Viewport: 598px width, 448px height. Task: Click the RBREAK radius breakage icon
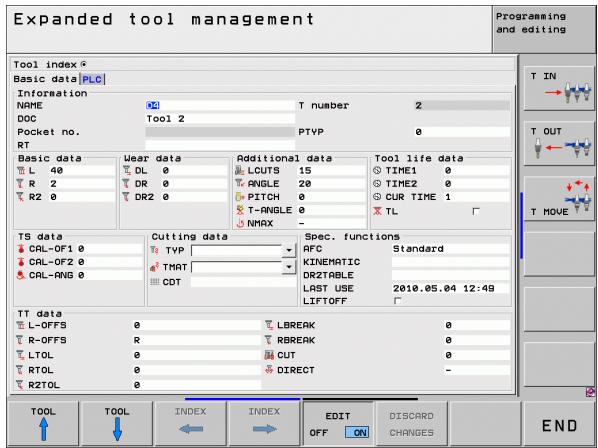pyautogui.click(x=268, y=340)
